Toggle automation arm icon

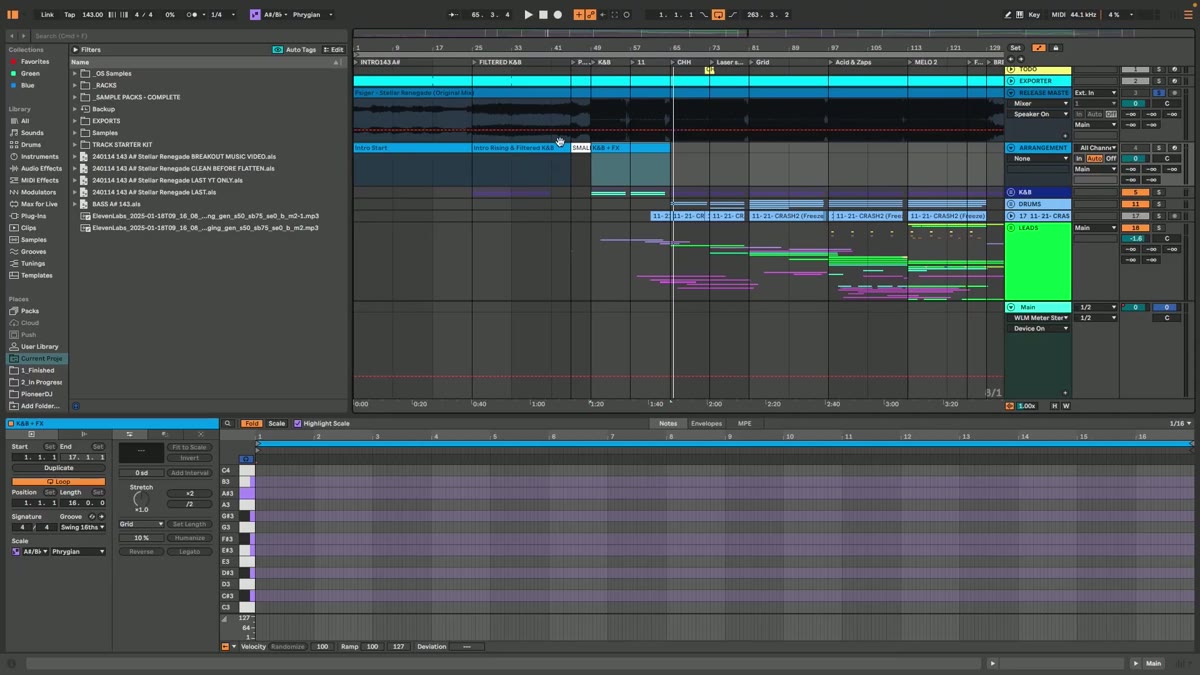[x=591, y=15]
